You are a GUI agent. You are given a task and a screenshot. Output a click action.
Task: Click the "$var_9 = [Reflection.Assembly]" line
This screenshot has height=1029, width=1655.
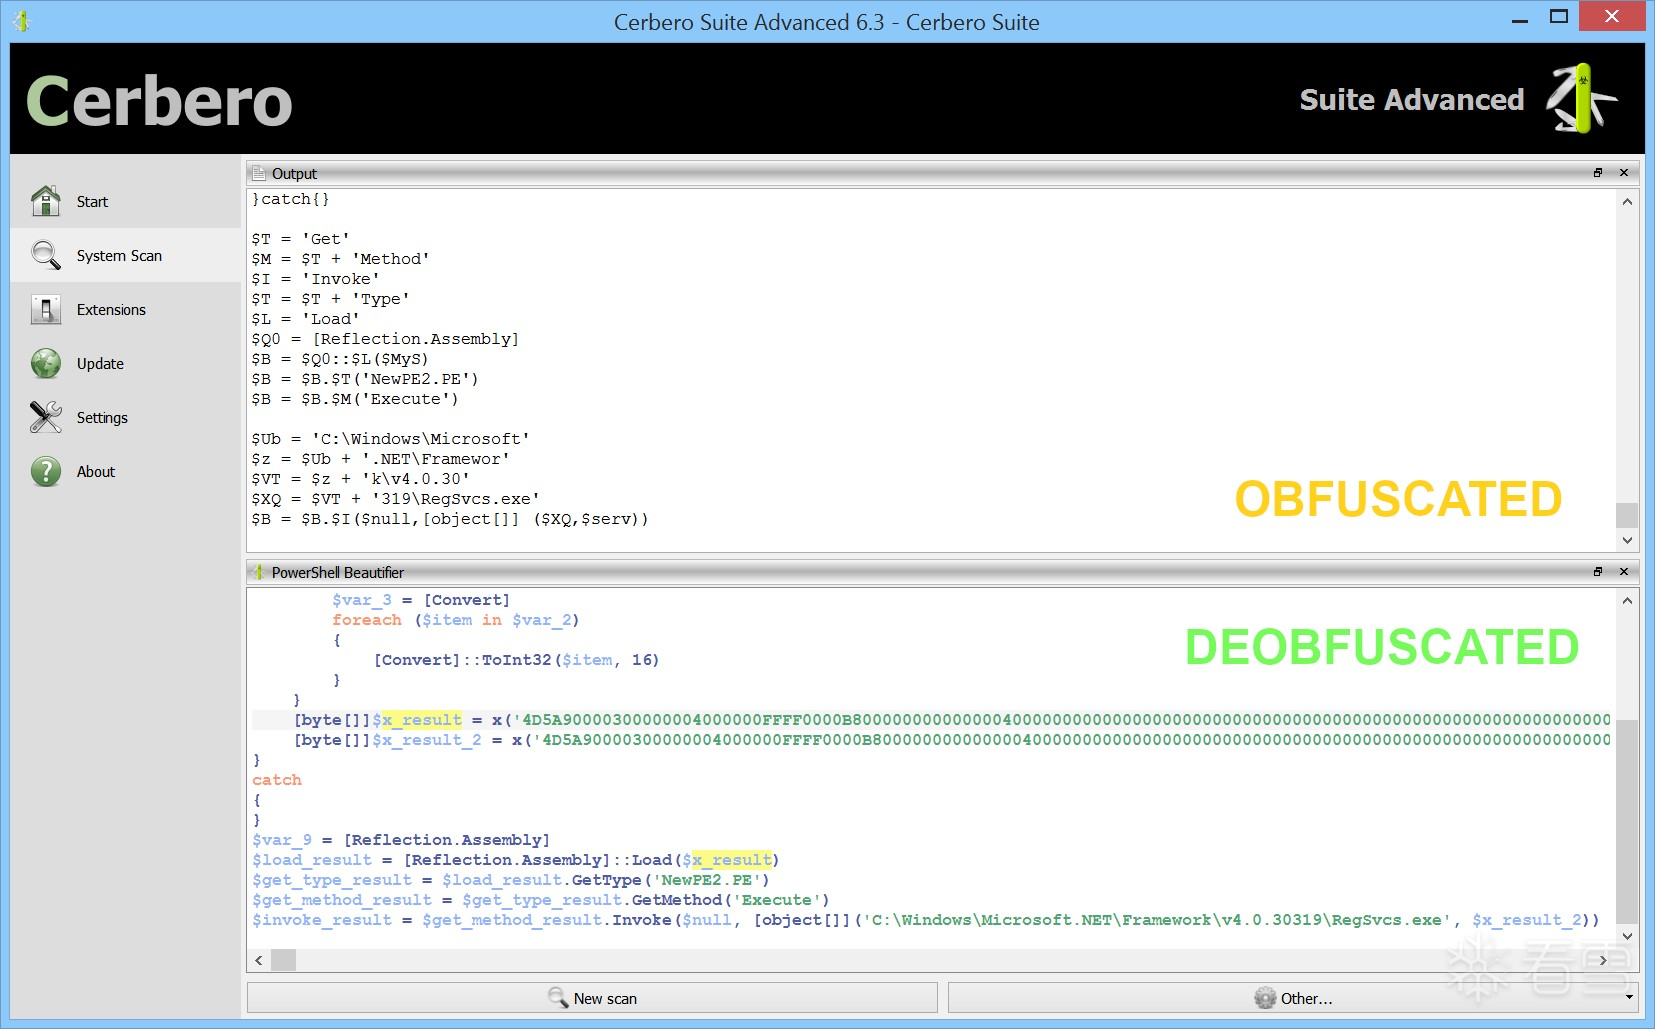click(x=401, y=840)
